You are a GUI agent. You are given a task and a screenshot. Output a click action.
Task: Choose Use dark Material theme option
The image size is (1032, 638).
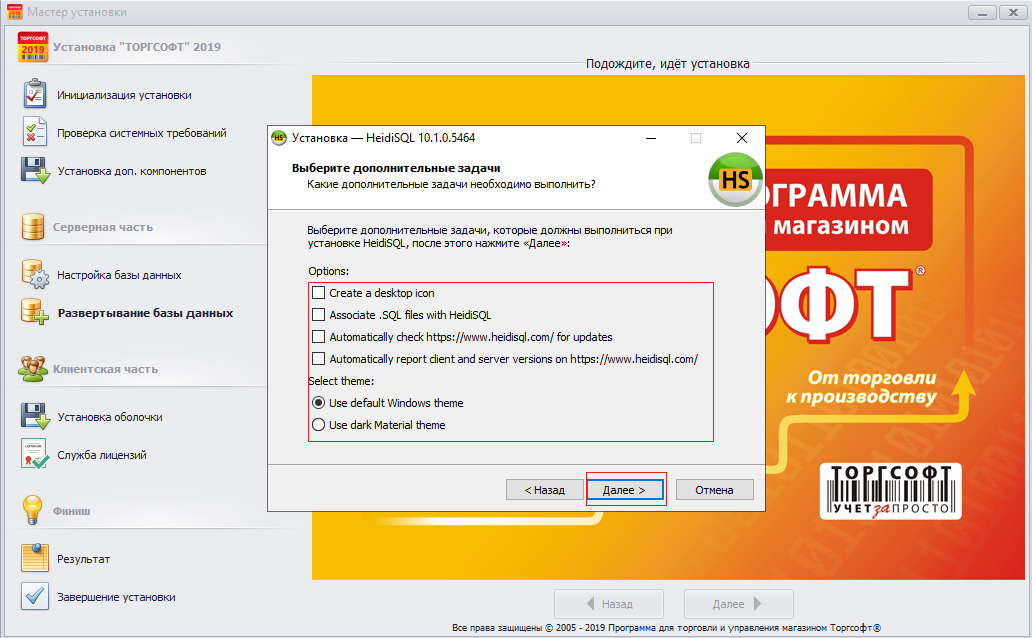click(319, 425)
